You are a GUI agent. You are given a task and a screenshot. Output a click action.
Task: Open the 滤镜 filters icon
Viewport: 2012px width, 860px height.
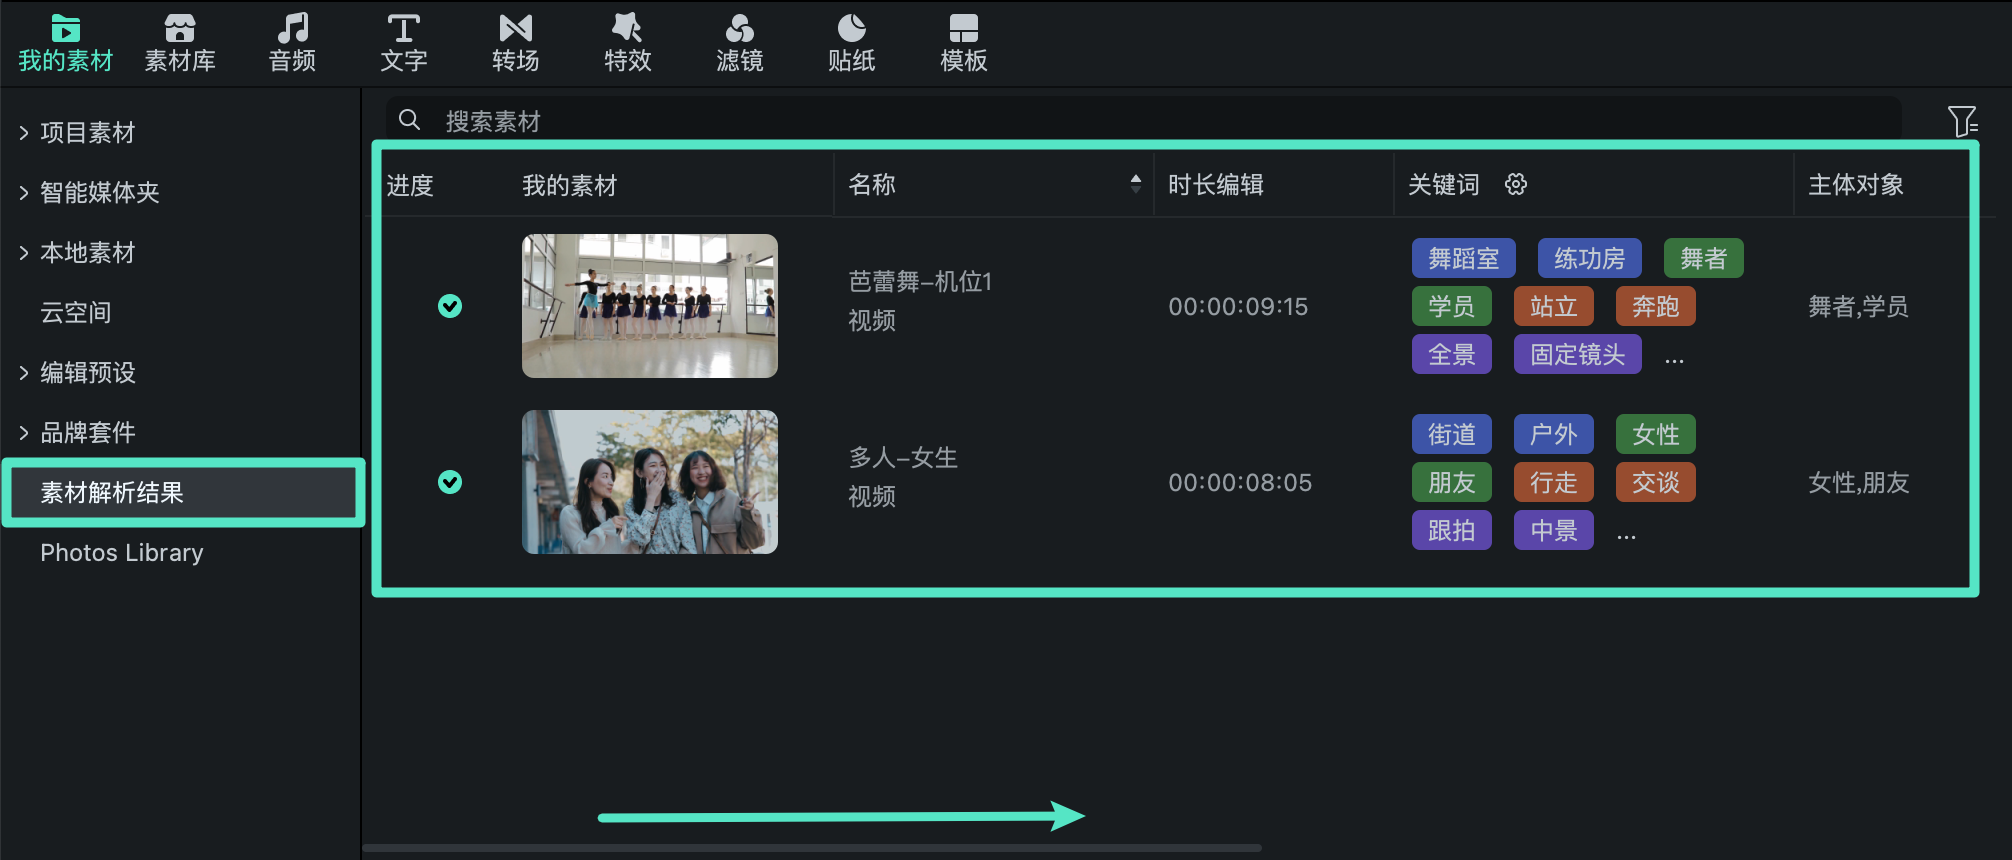point(740,28)
